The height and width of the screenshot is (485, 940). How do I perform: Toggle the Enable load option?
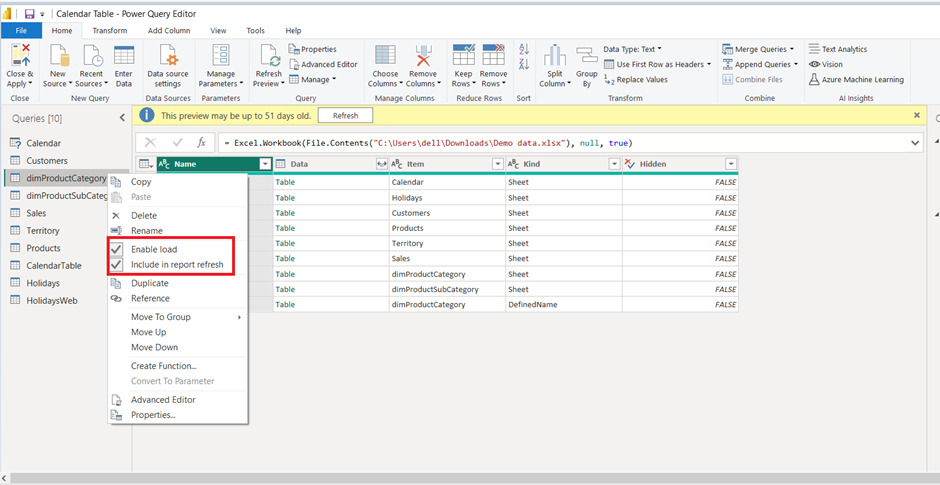point(154,249)
